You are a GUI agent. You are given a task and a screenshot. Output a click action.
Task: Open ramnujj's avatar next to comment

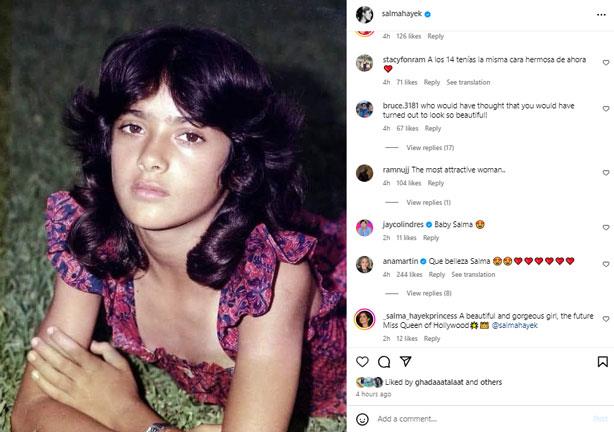[x=365, y=171]
